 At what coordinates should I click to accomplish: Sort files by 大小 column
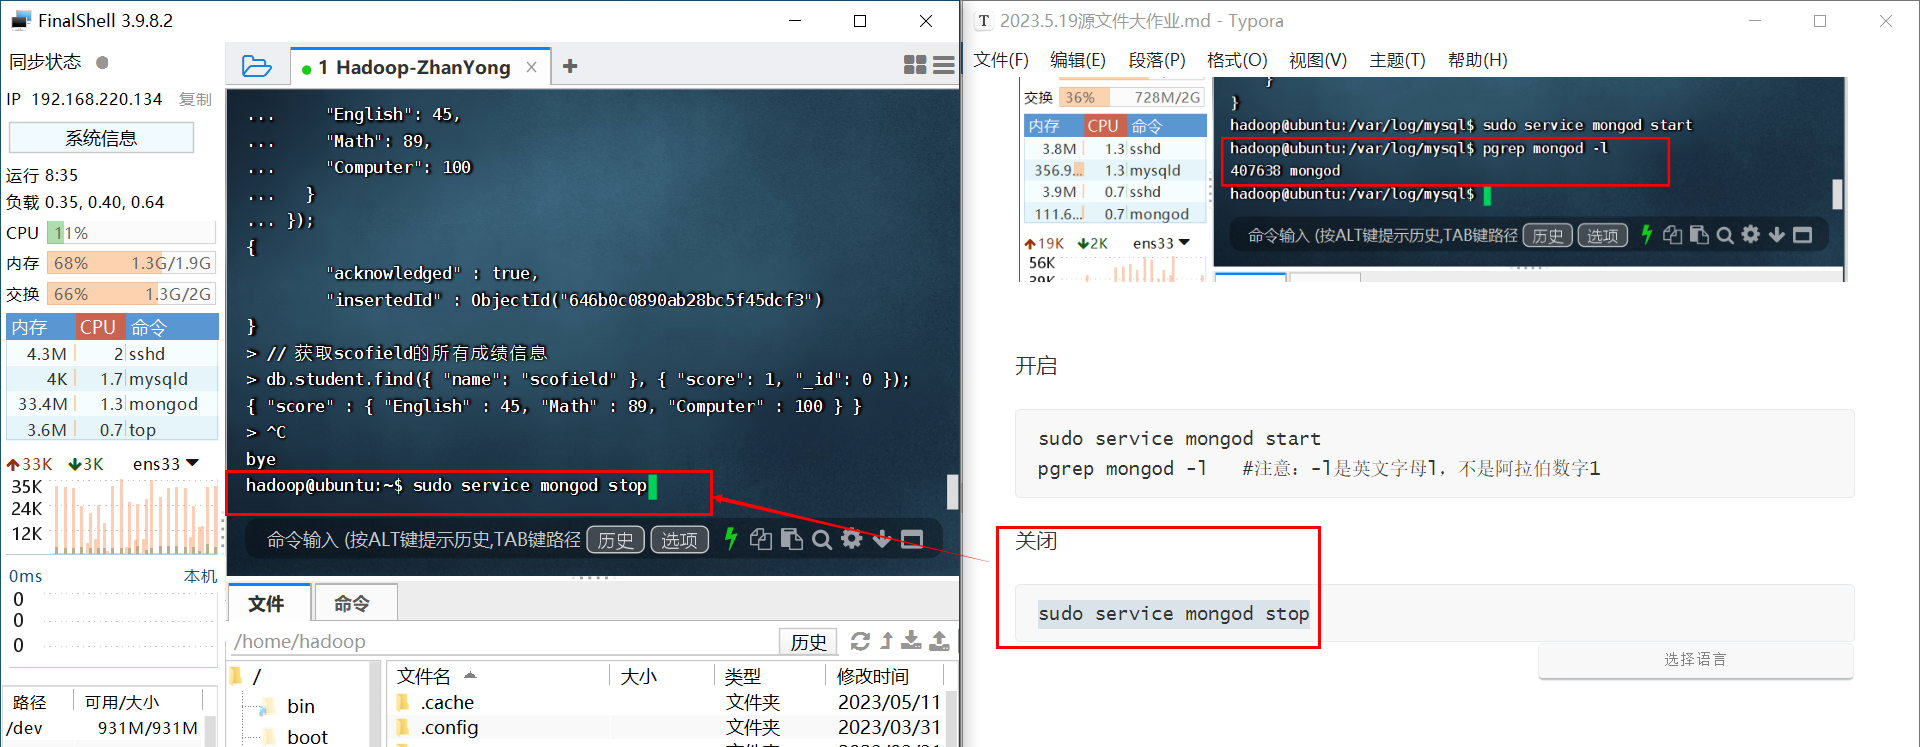pos(660,676)
